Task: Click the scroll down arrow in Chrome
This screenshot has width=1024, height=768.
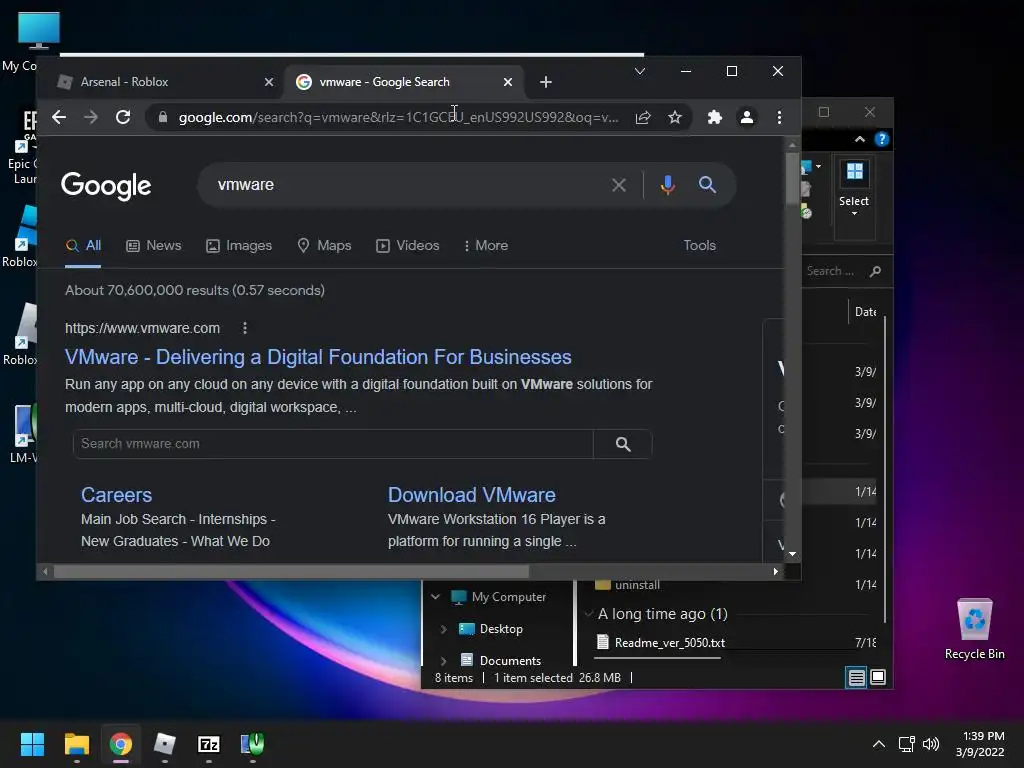Action: click(792, 554)
